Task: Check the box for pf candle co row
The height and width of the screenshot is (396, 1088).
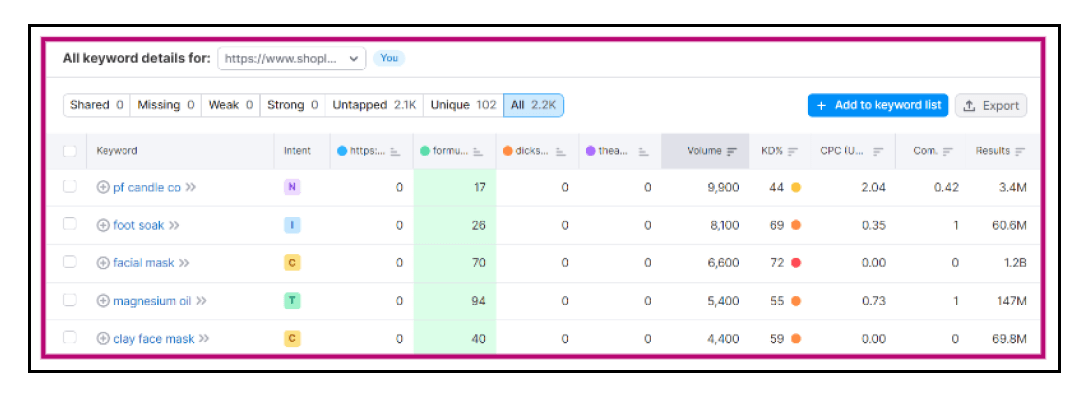Action: (70, 187)
